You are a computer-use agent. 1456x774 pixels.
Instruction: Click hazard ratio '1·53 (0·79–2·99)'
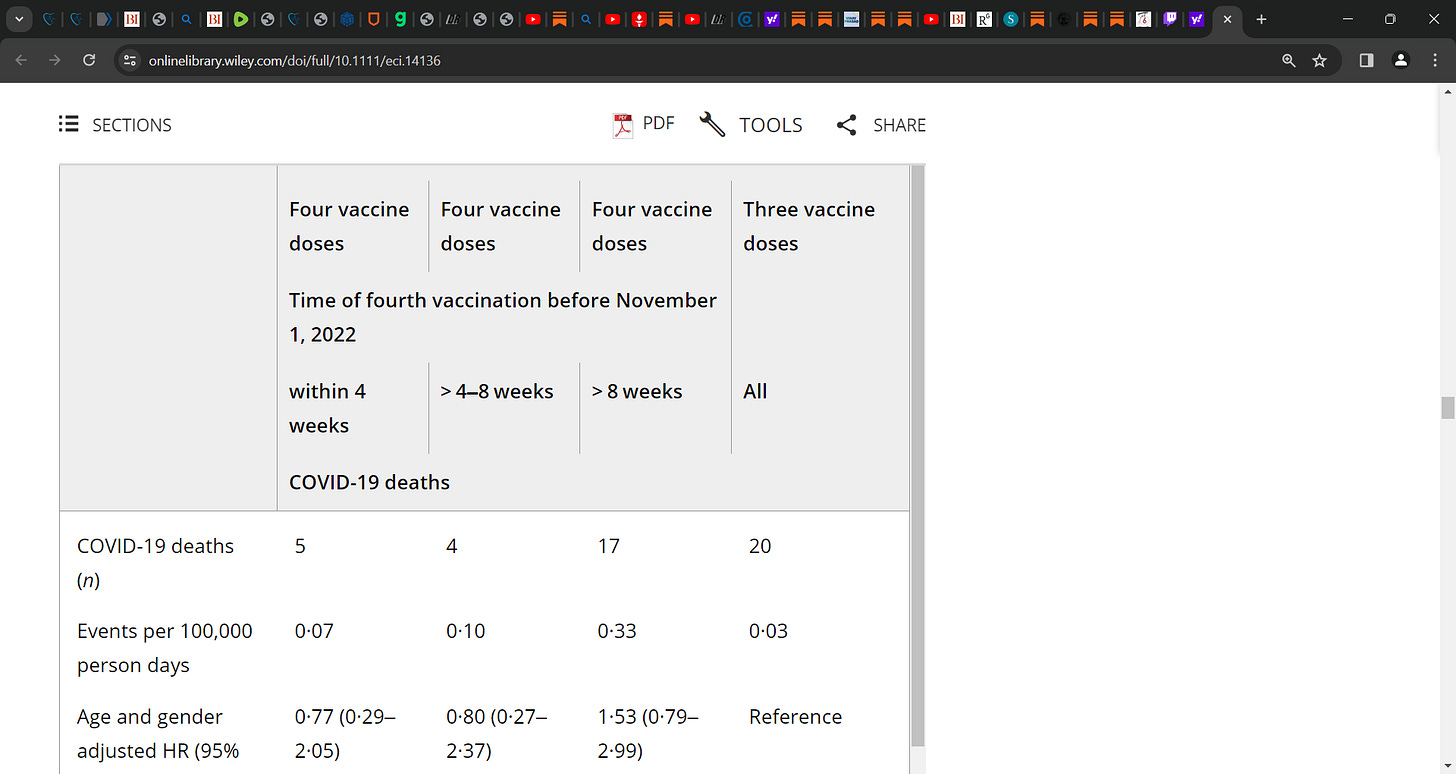(648, 733)
